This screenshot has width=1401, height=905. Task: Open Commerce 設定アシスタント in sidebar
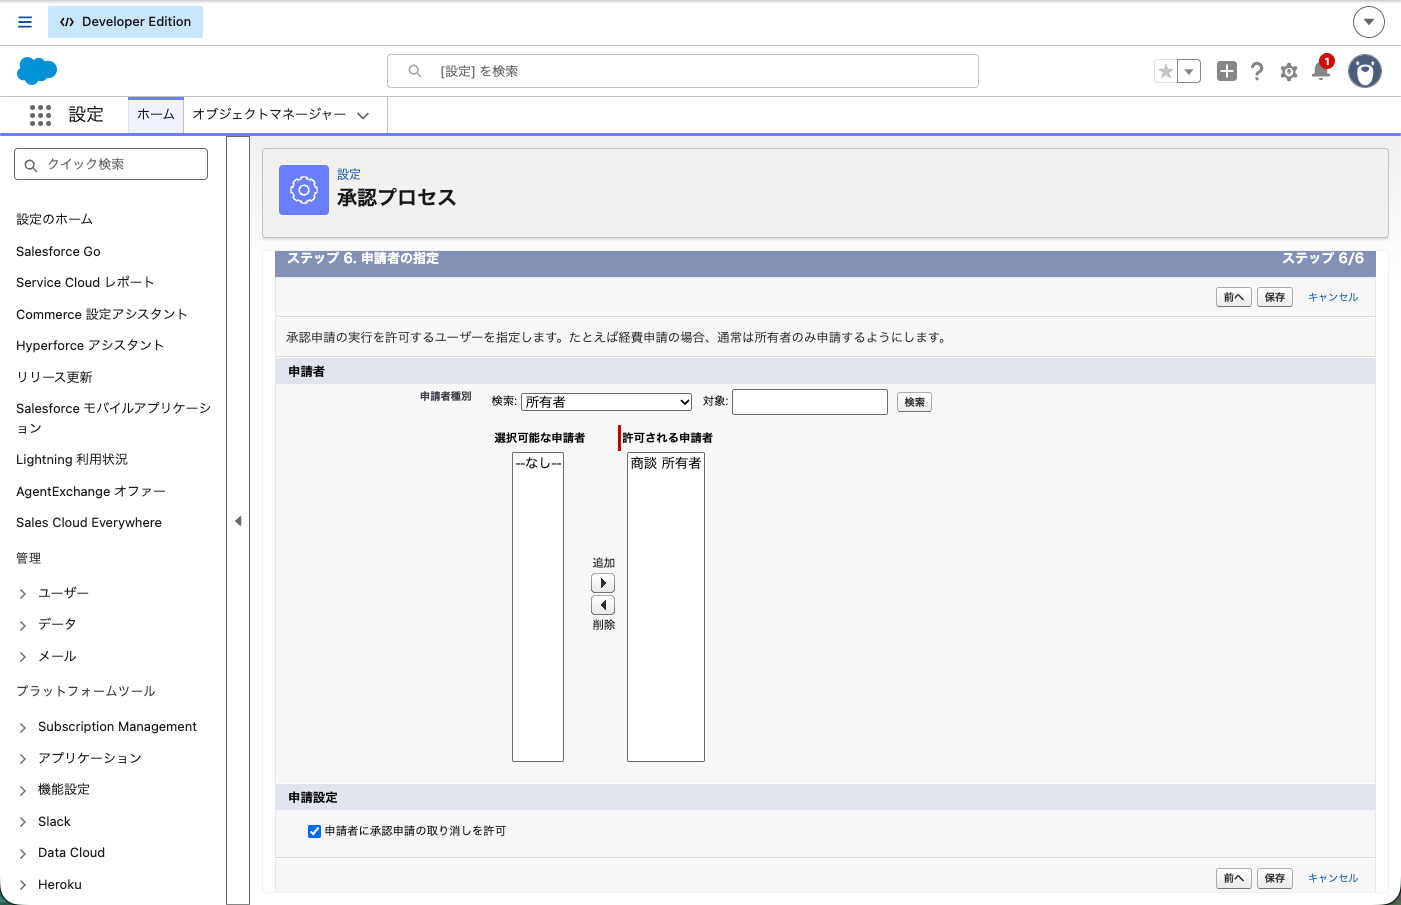102,314
